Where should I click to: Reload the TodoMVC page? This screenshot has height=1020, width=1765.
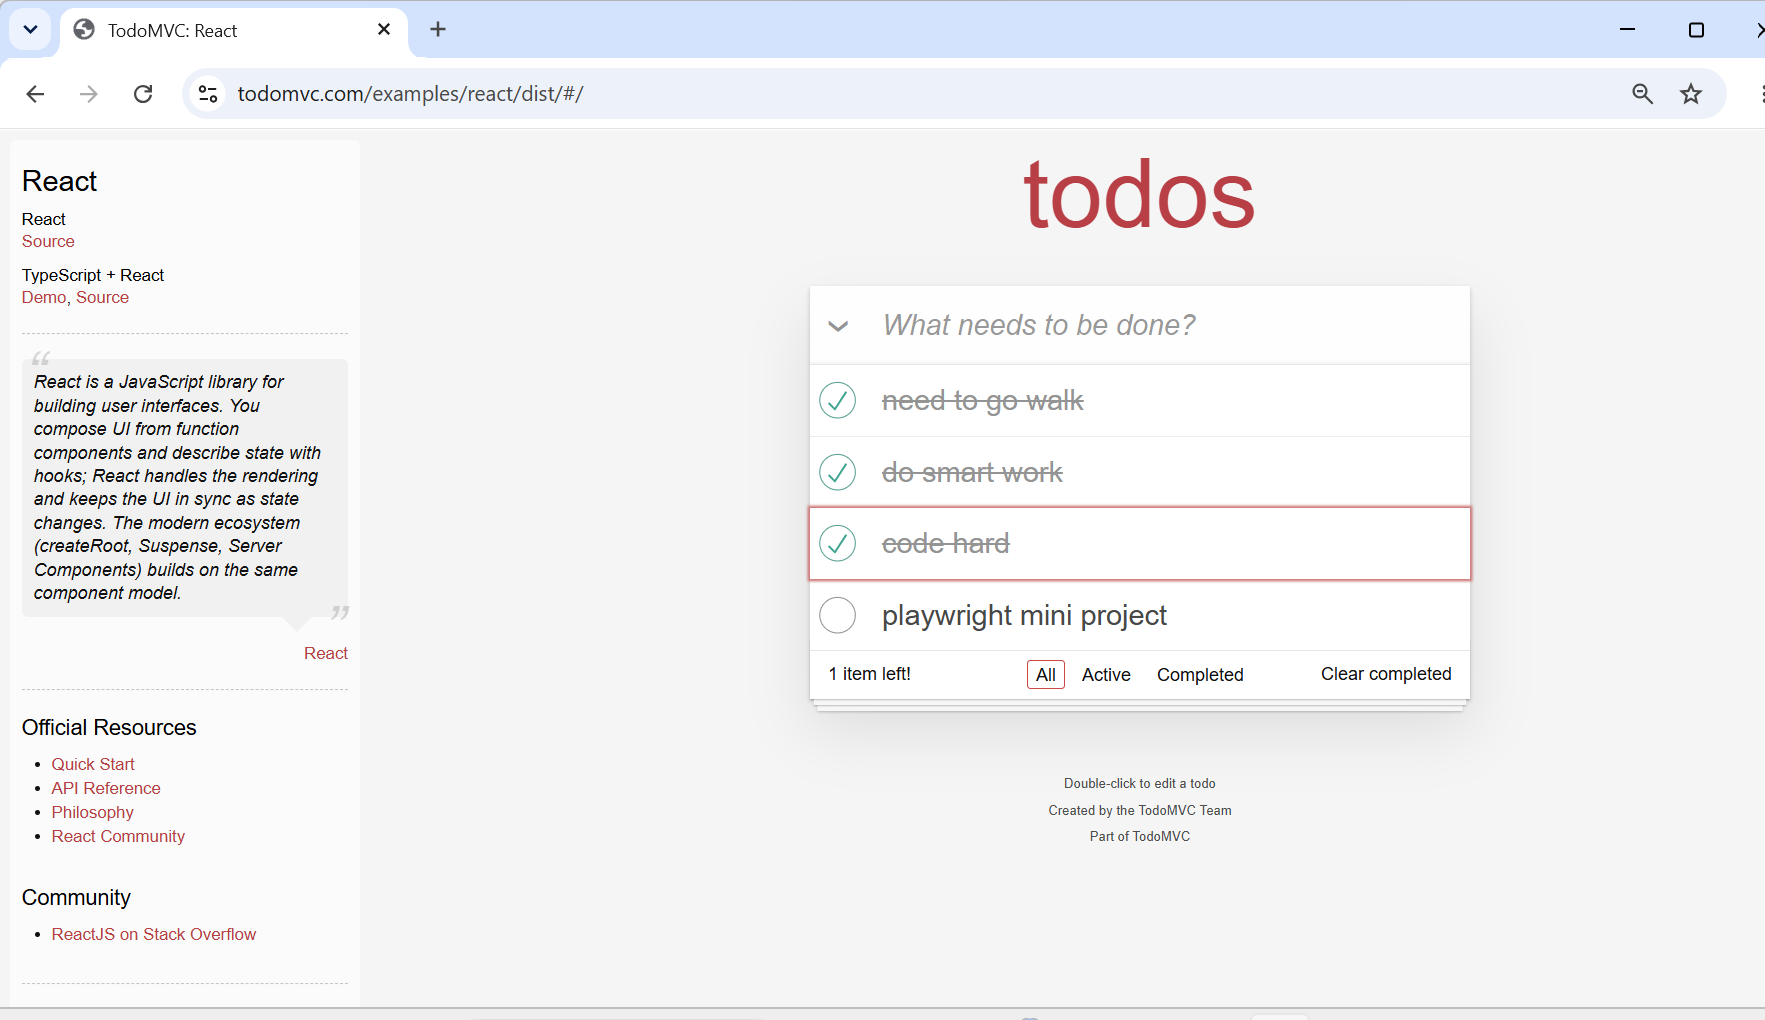click(x=143, y=94)
